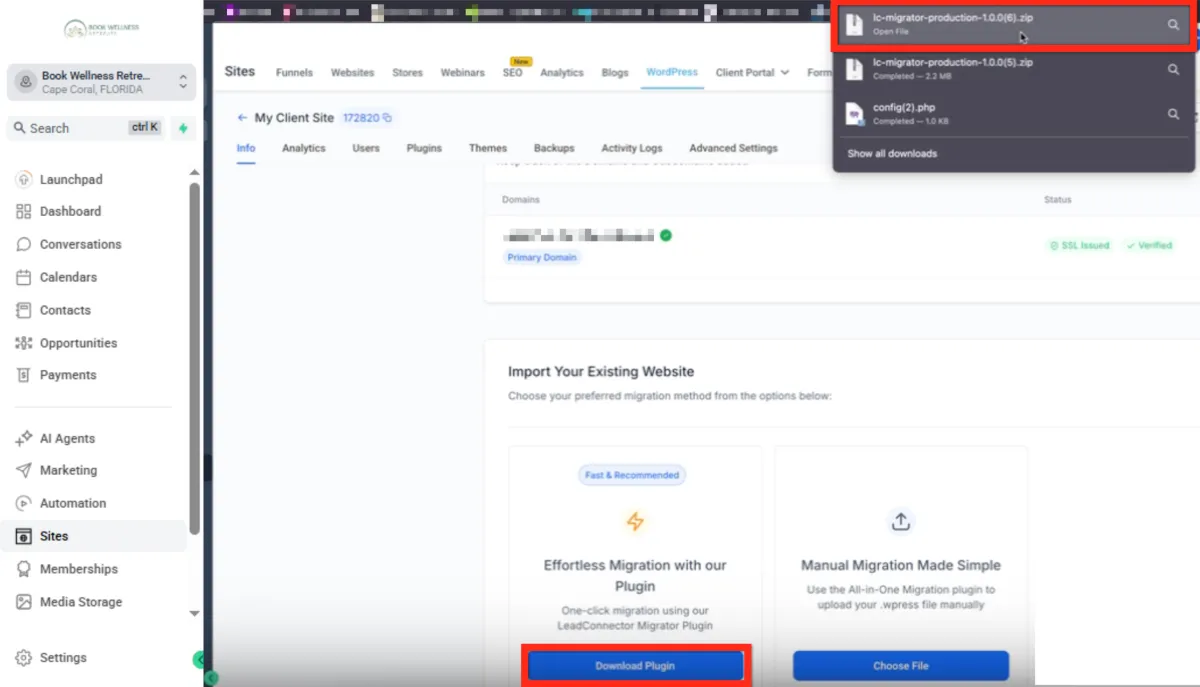Viewport: 1200px width, 687px height.
Task: Show config(2).php in folder
Action: 1173,114
